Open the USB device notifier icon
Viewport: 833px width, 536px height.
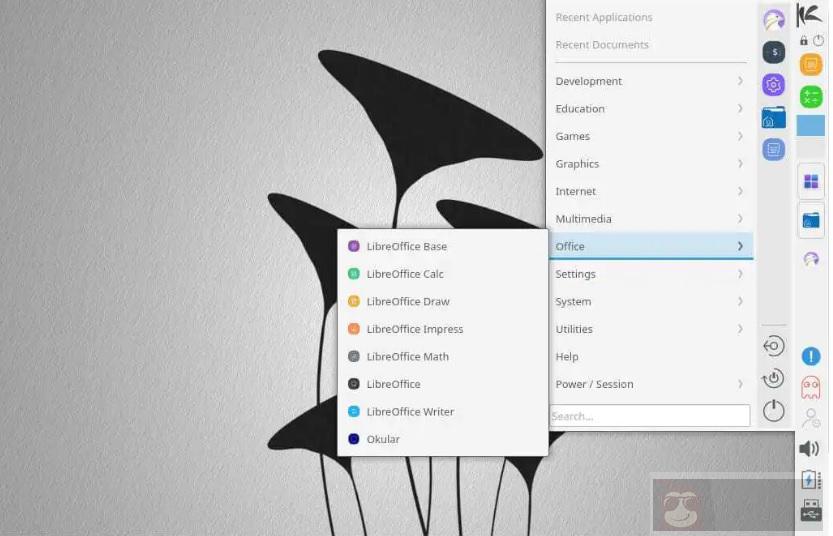point(811,510)
